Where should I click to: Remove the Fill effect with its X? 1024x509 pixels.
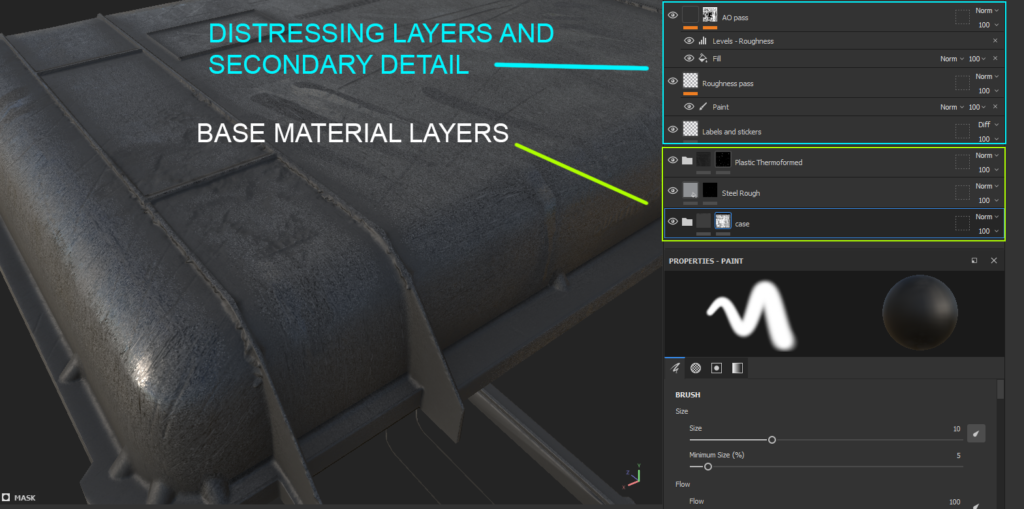[995, 59]
